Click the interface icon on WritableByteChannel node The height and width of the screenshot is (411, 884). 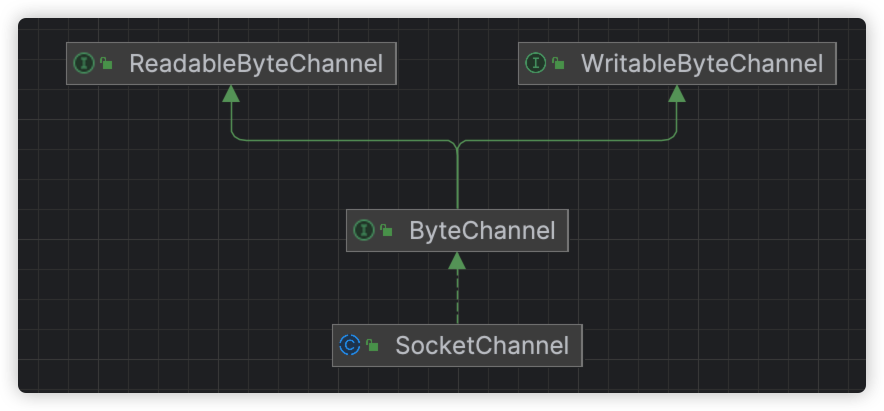point(536,63)
